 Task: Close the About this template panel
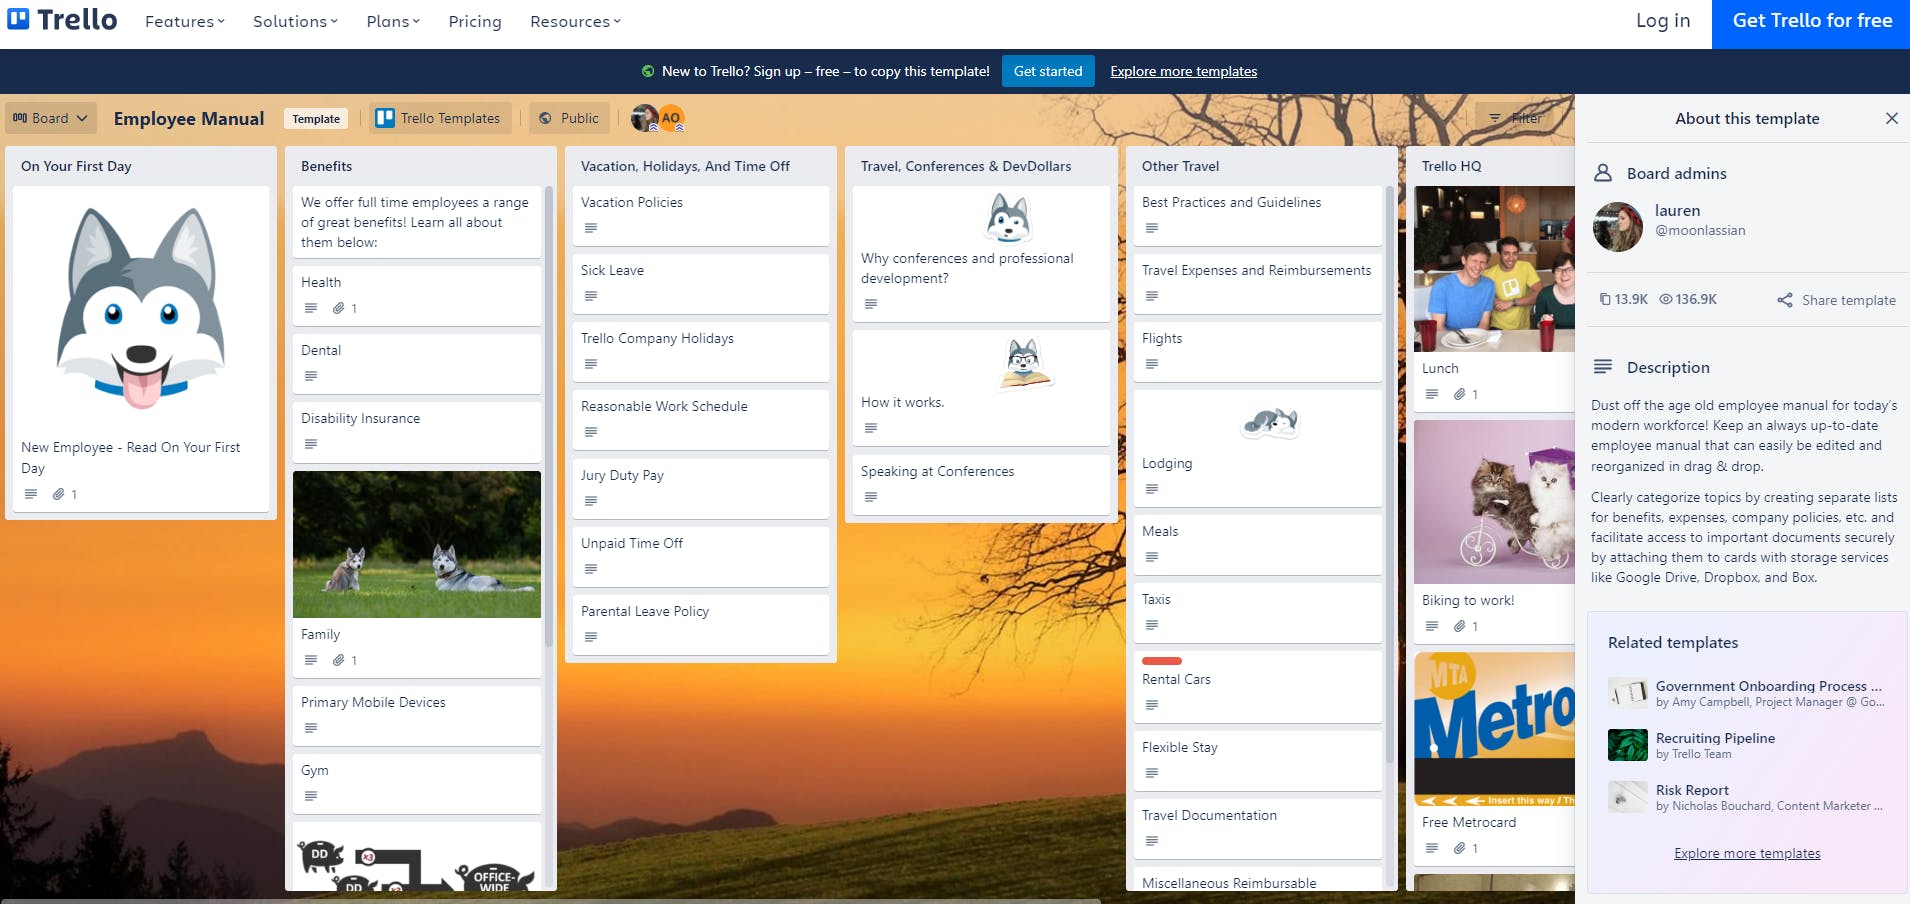[x=1891, y=118]
